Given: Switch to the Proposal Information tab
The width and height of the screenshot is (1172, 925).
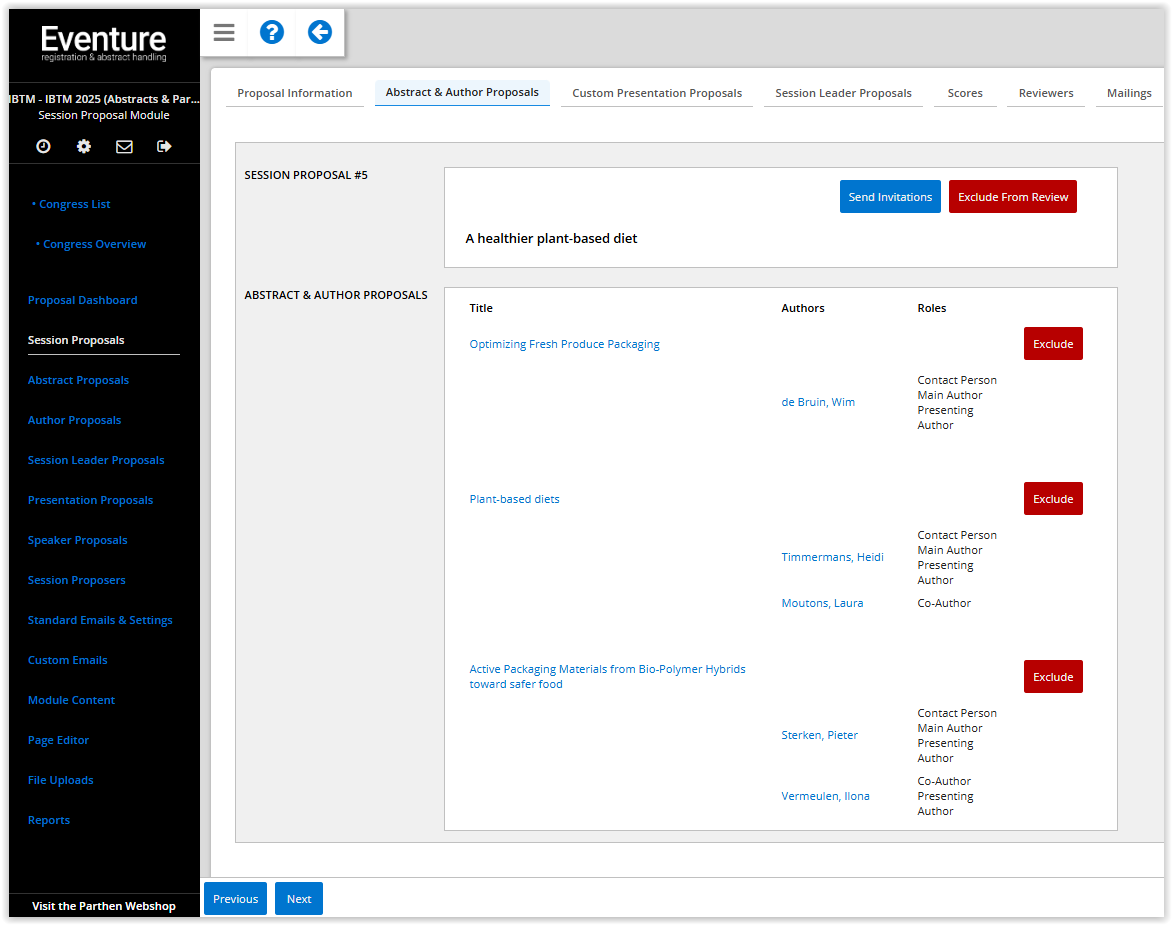Looking at the screenshot, I should coord(294,93).
